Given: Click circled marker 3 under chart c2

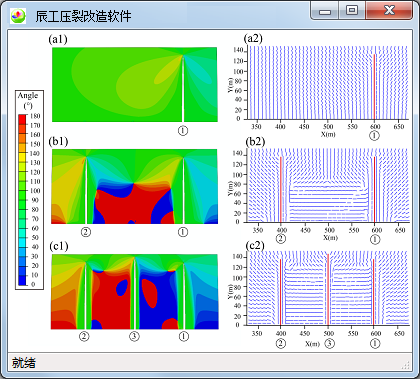Looking at the screenshot, I should pyautogui.click(x=330, y=343).
